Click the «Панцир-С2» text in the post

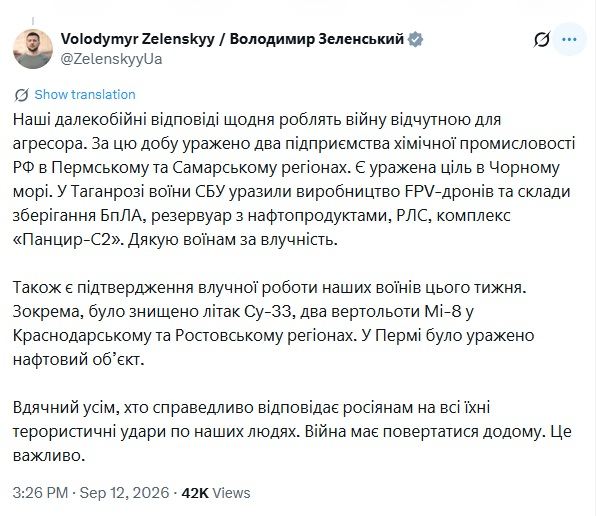67,240
